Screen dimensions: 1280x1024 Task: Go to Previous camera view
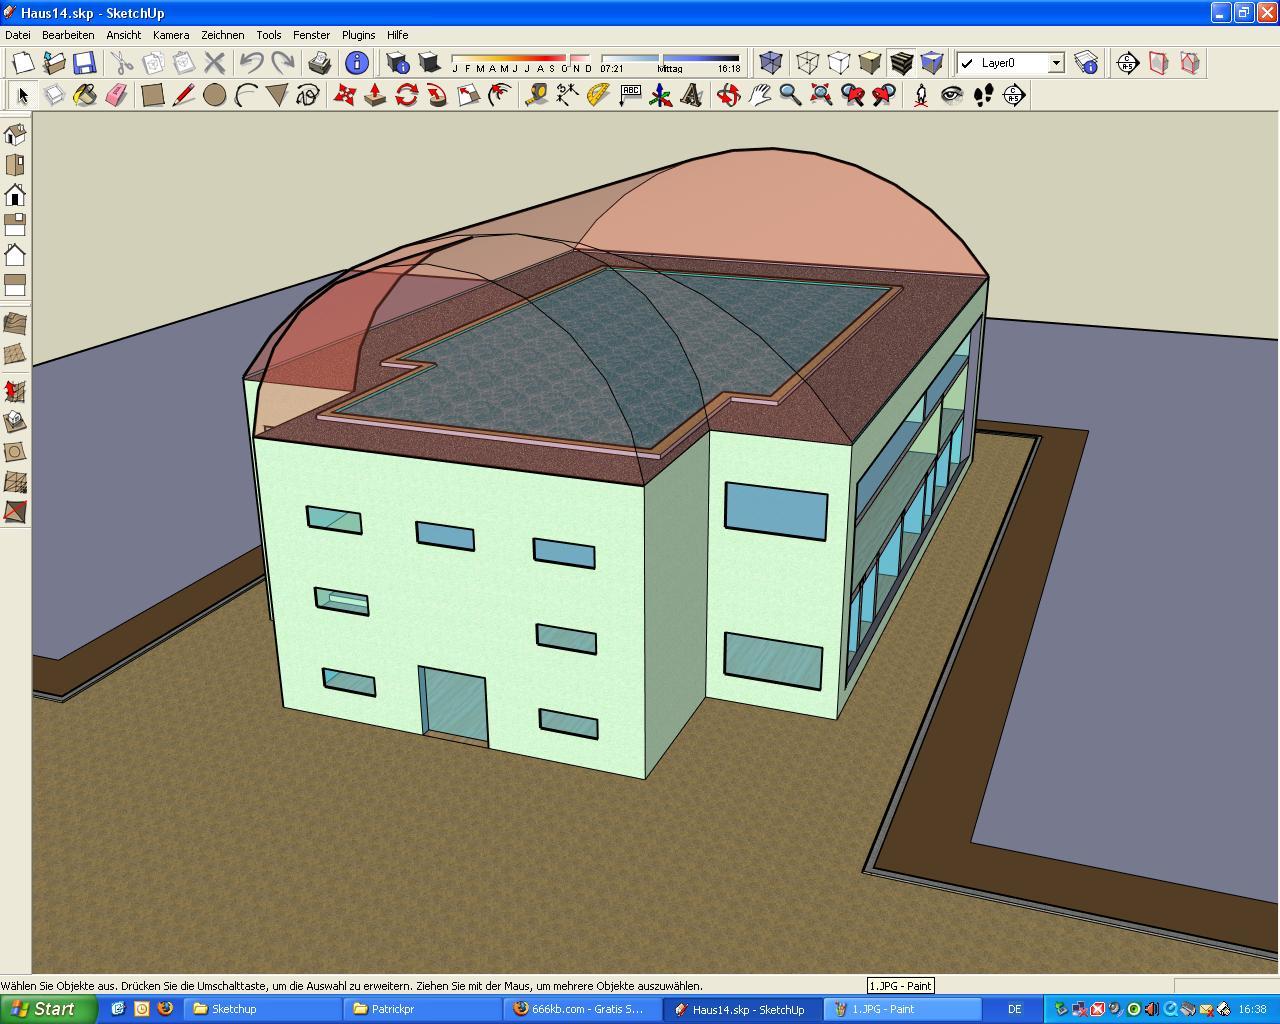click(853, 95)
